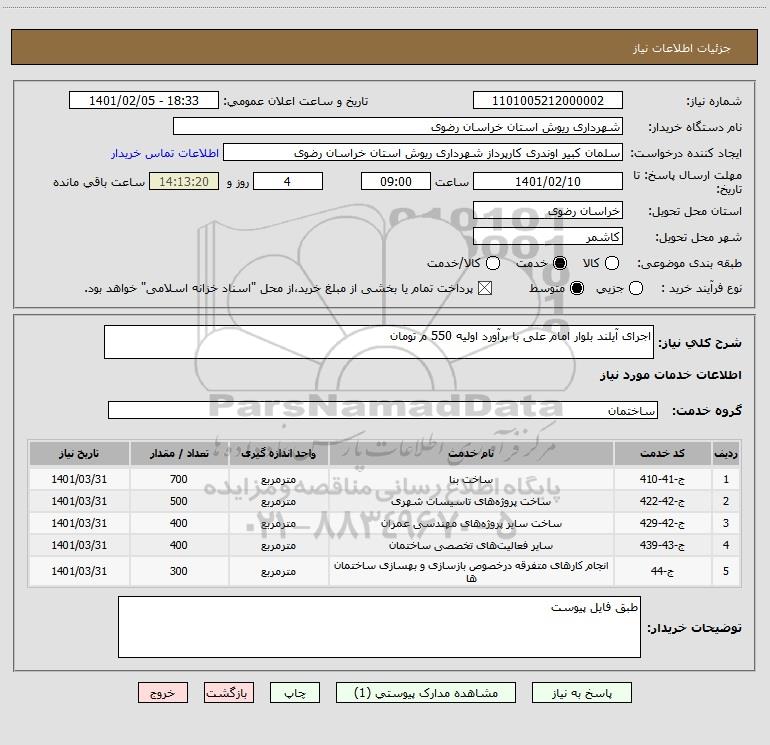Select service code ج-42-422 cell
Screen dimensions: 770x745
point(662,501)
